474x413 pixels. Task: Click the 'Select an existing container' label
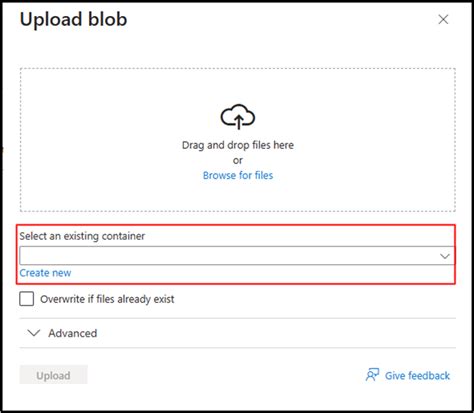click(x=82, y=236)
